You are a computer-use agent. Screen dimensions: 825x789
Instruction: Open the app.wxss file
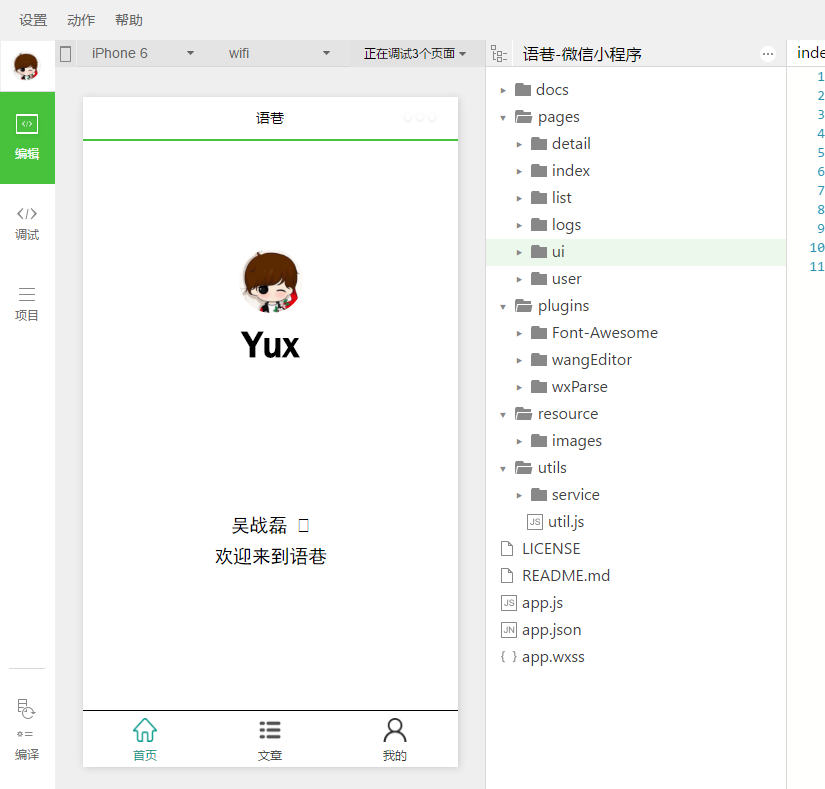click(x=636, y=657)
